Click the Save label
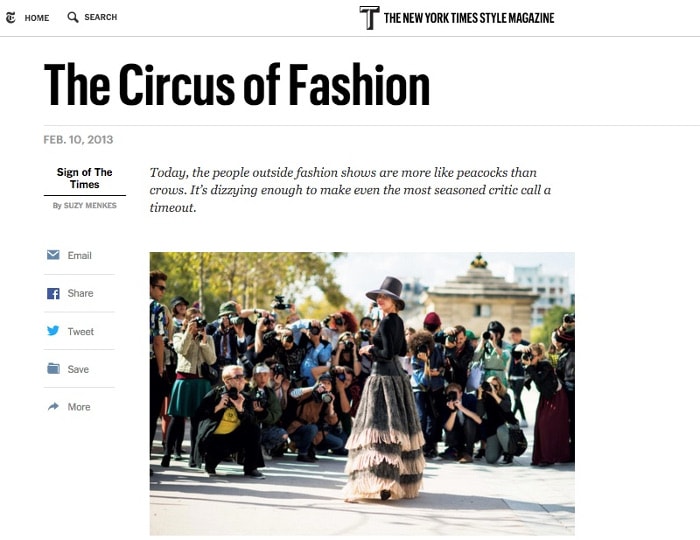The image size is (700, 540). [79, 370]
